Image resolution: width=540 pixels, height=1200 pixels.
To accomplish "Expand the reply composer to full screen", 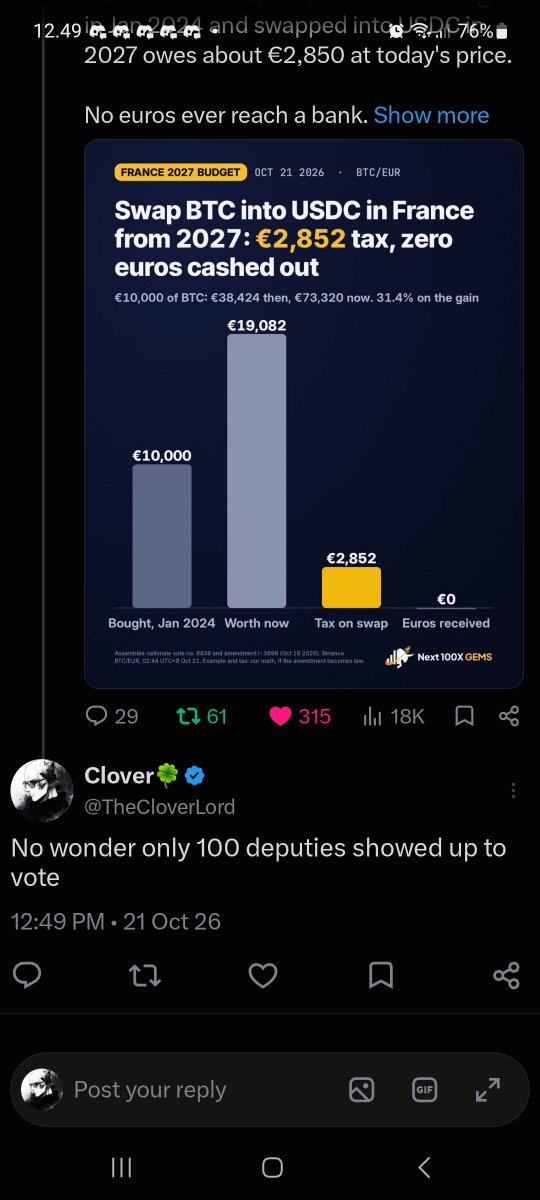I will tap(488, 1090).
